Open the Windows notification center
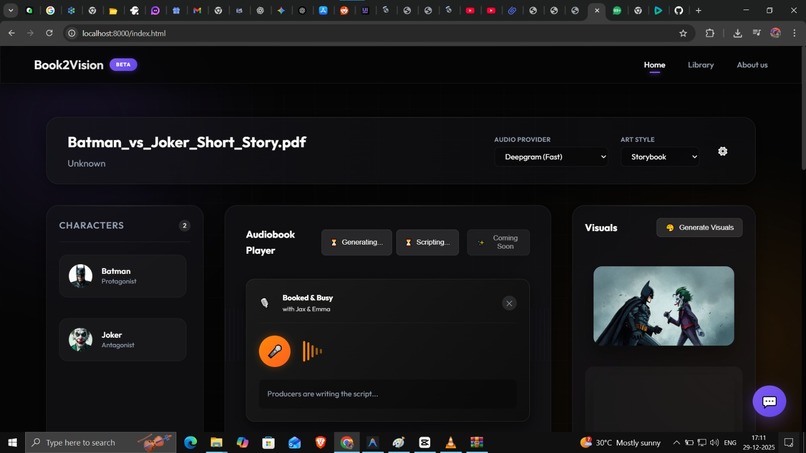 [x=789, y=442]
